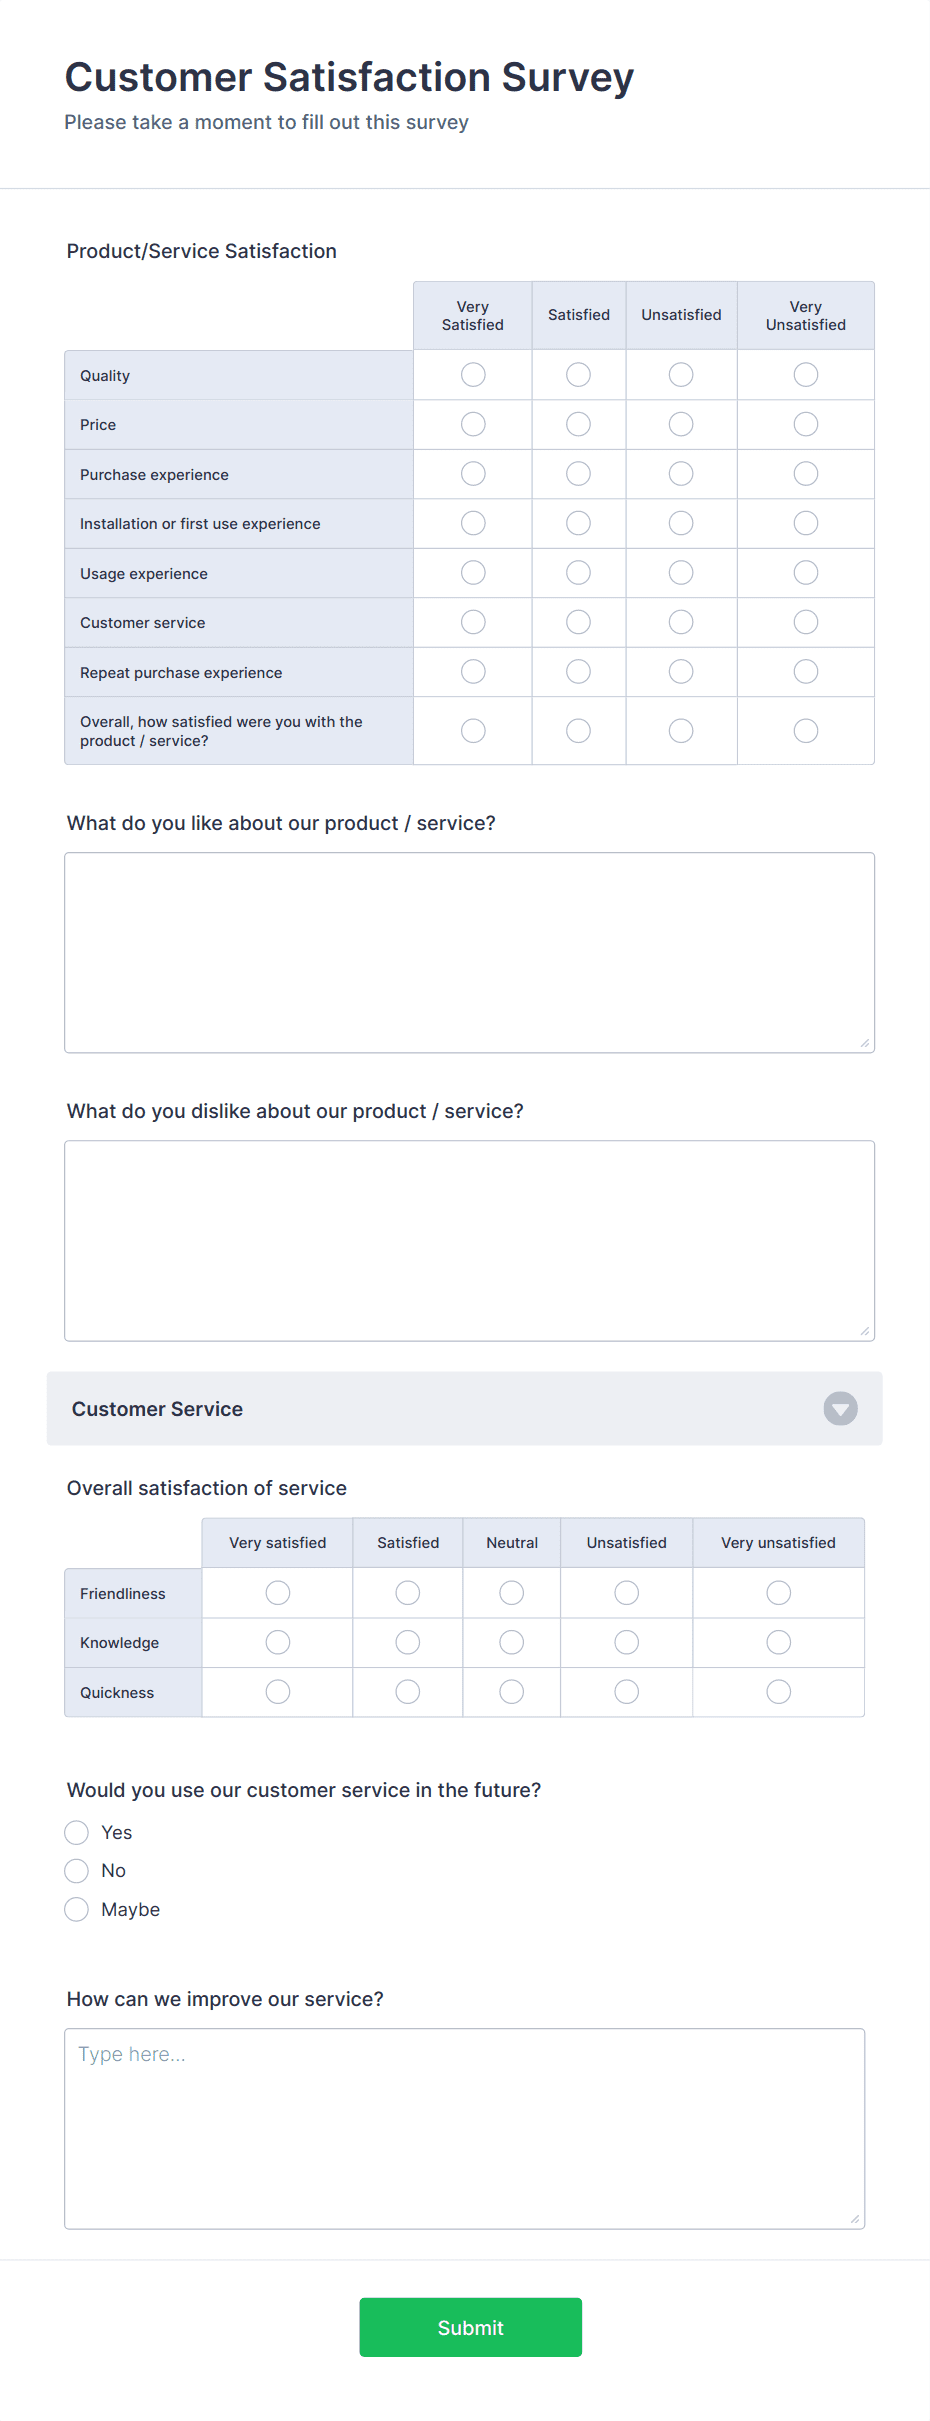Select Satisfied for Usage experience
Image resolution: width=930 pixels, height=2421 pixels.
tap(578, 572)
